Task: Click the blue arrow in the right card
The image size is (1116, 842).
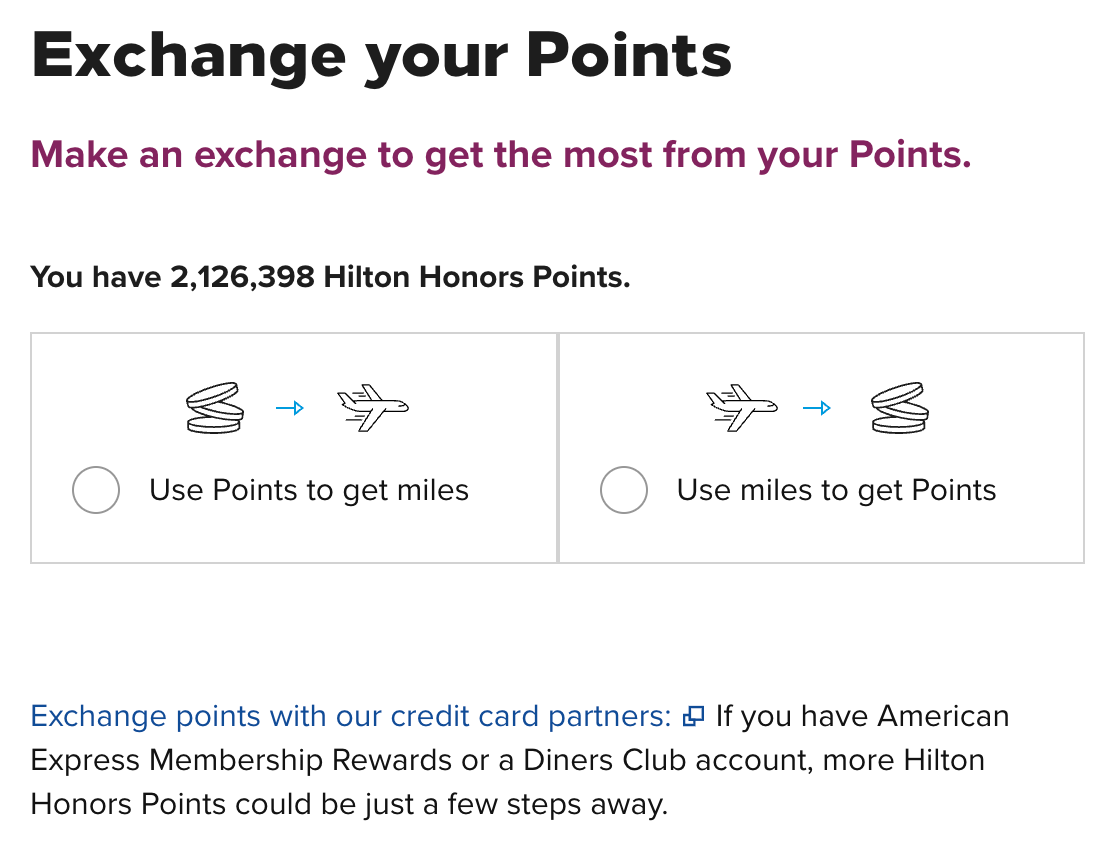Action: tap(819, 408)
